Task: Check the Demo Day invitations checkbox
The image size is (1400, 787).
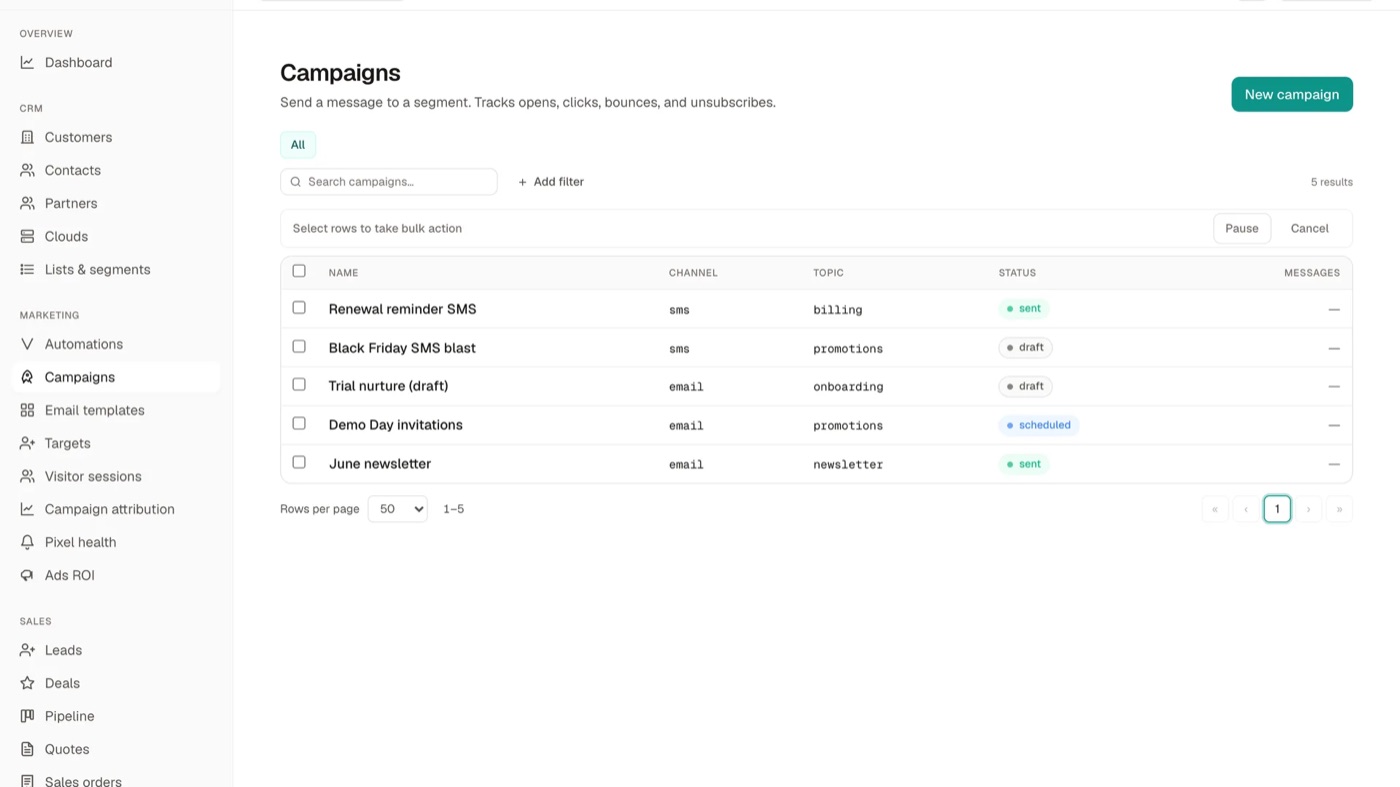Action: (299, 424)
